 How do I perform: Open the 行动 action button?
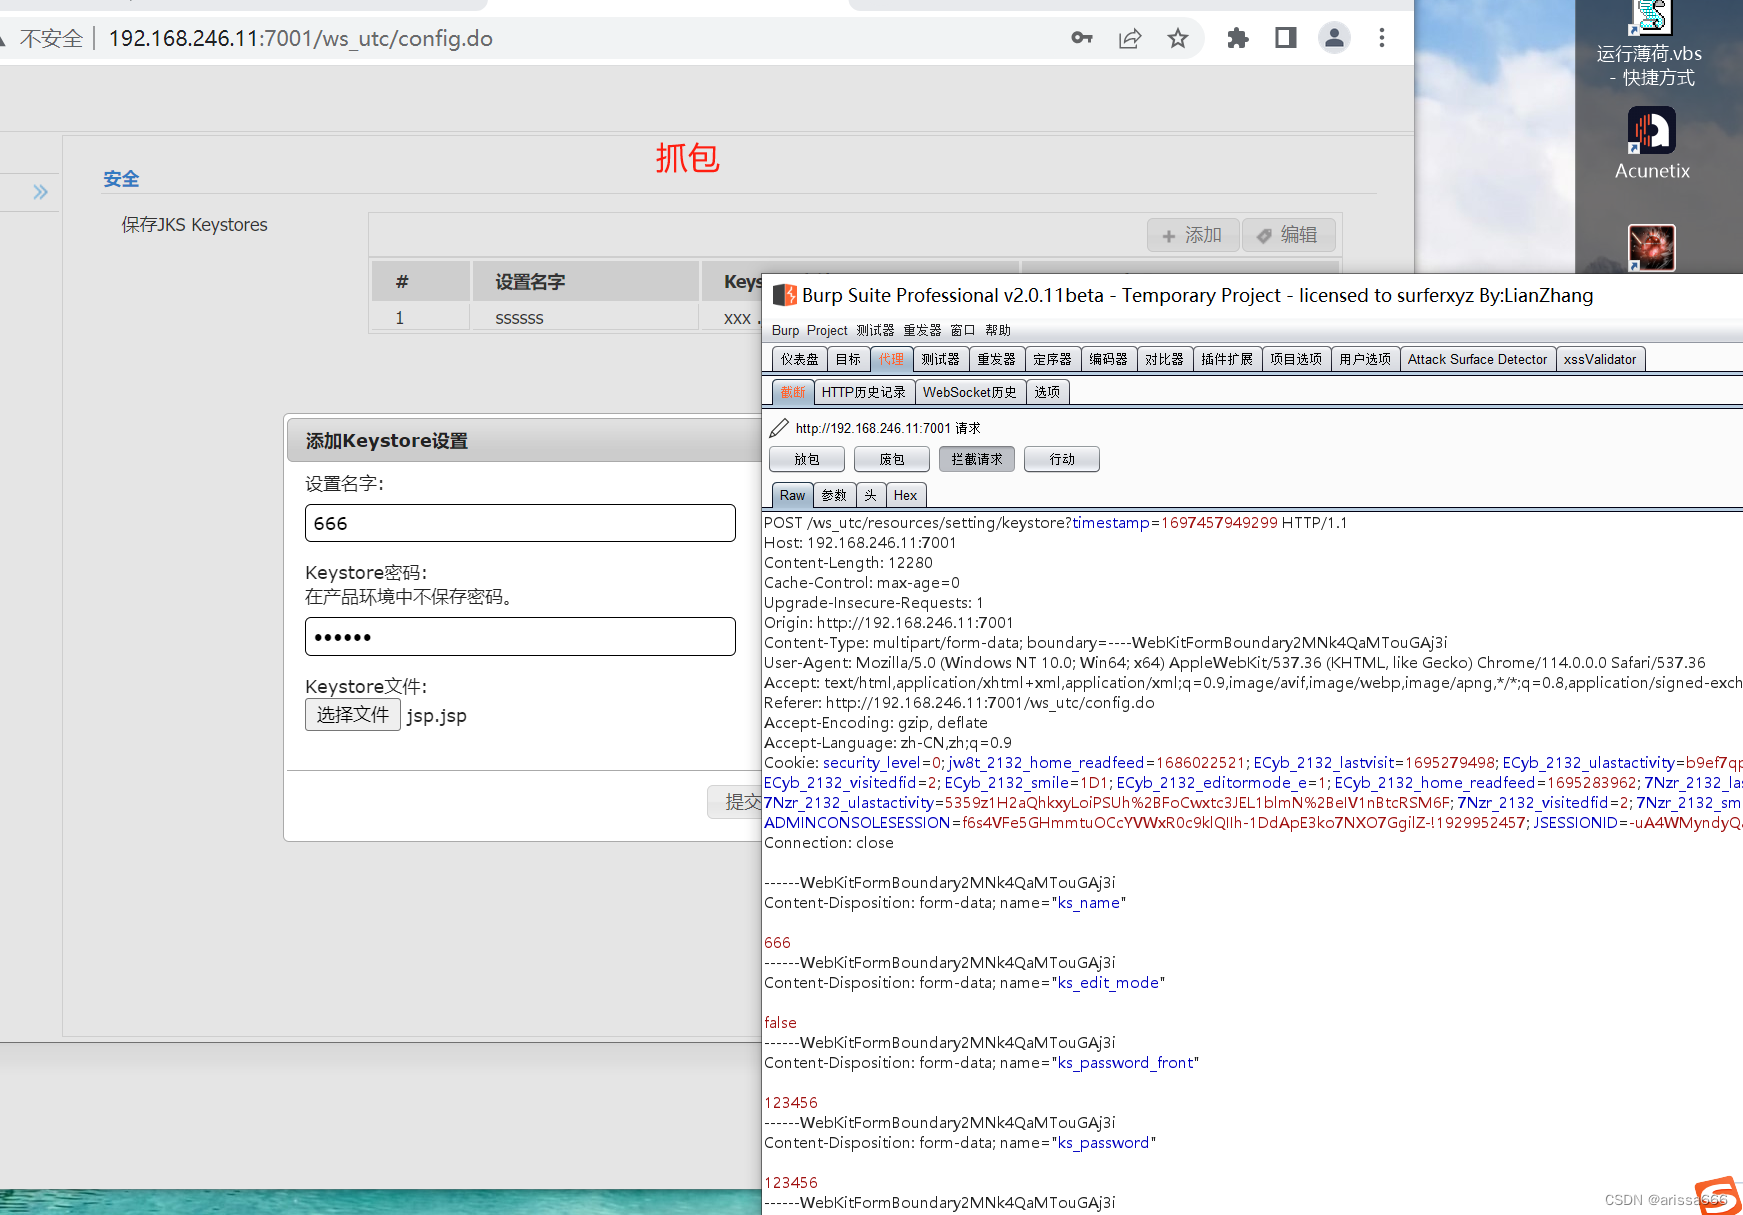click(x=1062, y=459)
